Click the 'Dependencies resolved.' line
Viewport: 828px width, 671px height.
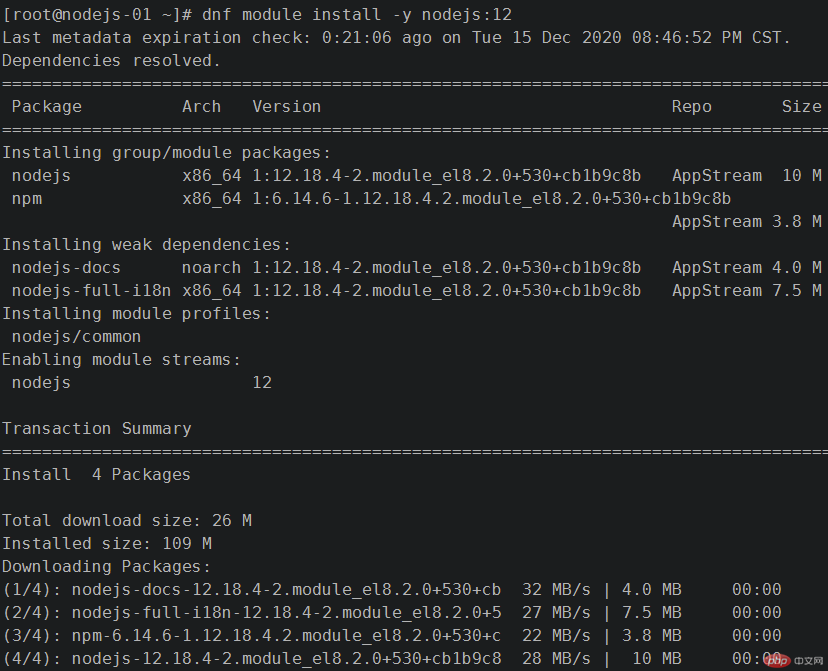[111, 61]
